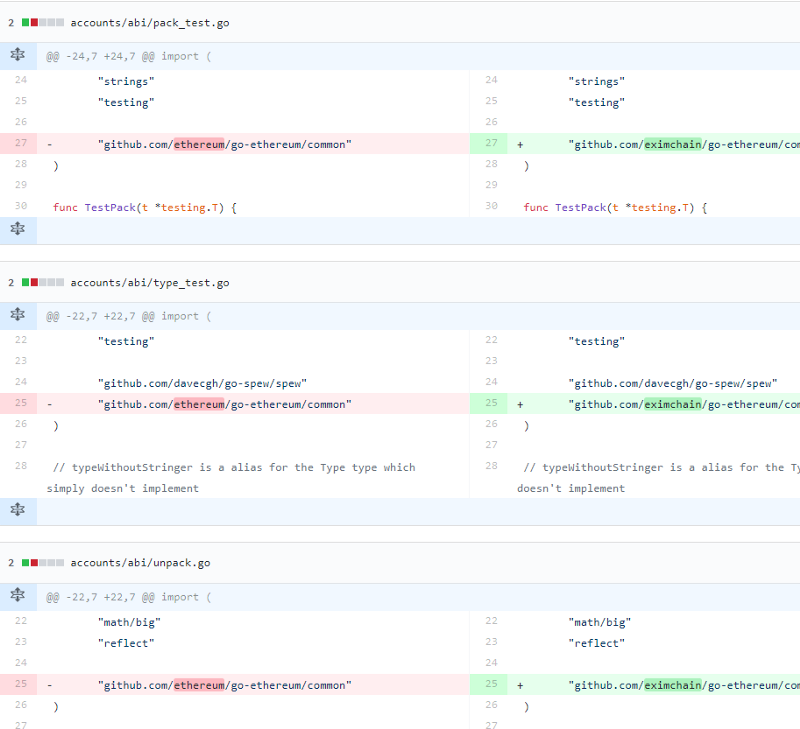Expand hidden lines above pack_test.go hunk
The image size is (800, 729).
coord(17,56)
